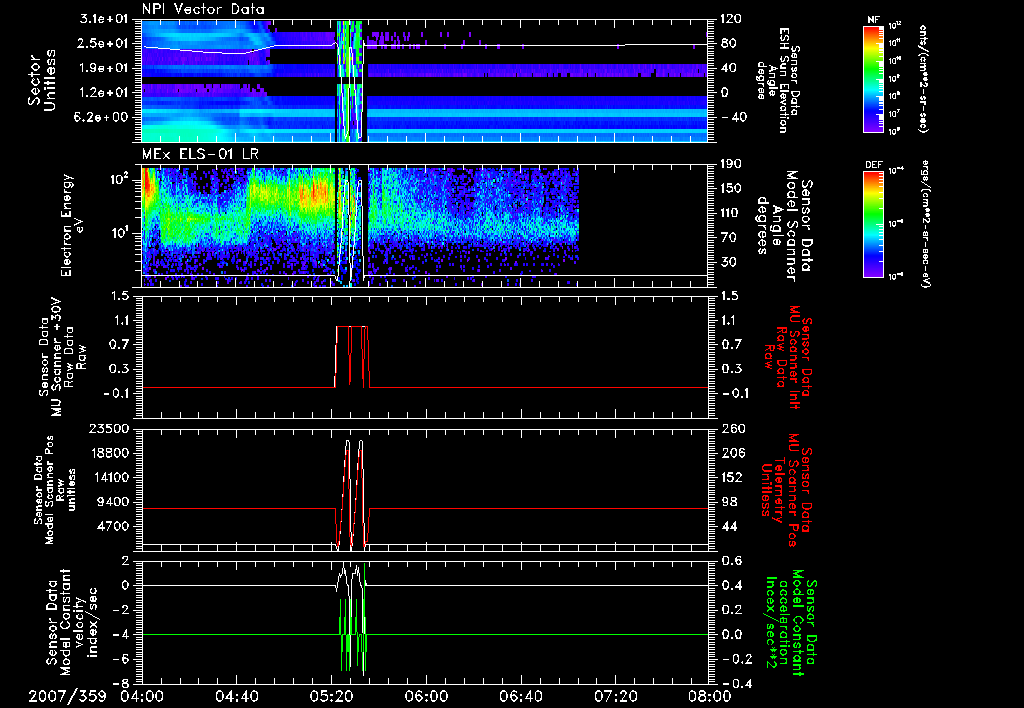Click the NPI Vector Data panel title
This screenshot has height=708, width=1024.
tap(203, 9)
